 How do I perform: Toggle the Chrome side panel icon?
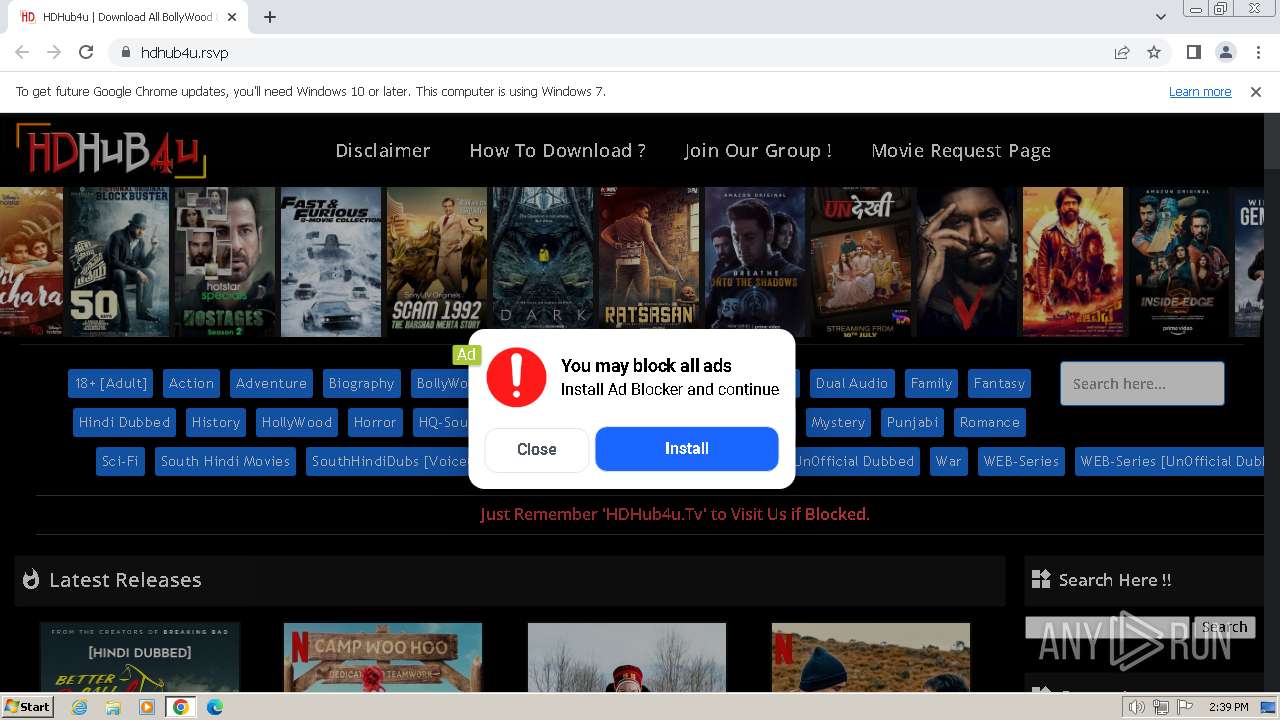point(1193,52)
